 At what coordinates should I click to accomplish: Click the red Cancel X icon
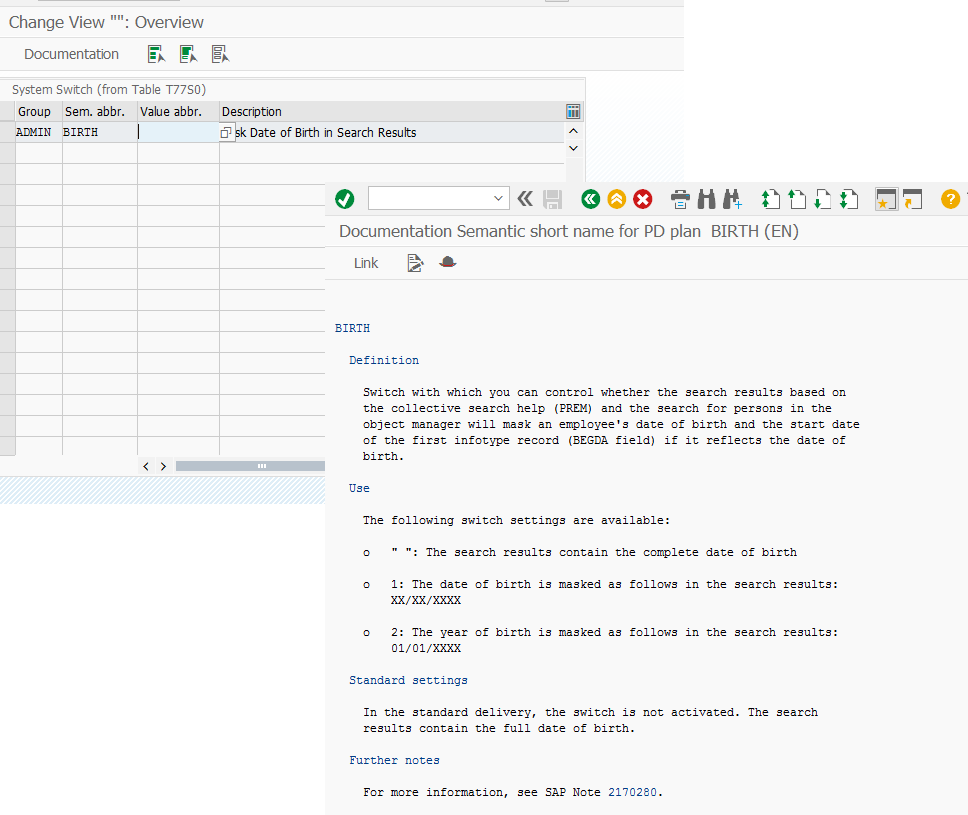[x=643, y=199]
